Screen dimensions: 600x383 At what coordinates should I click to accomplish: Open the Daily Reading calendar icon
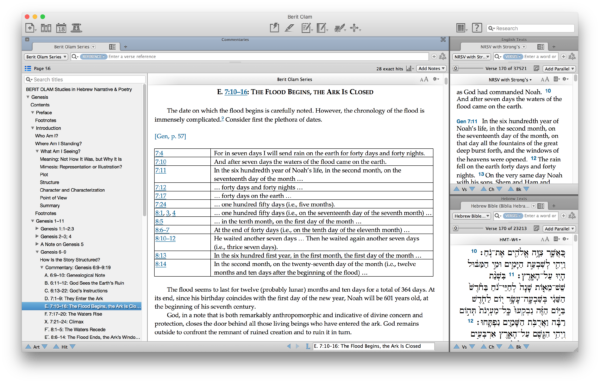point(61,28)
